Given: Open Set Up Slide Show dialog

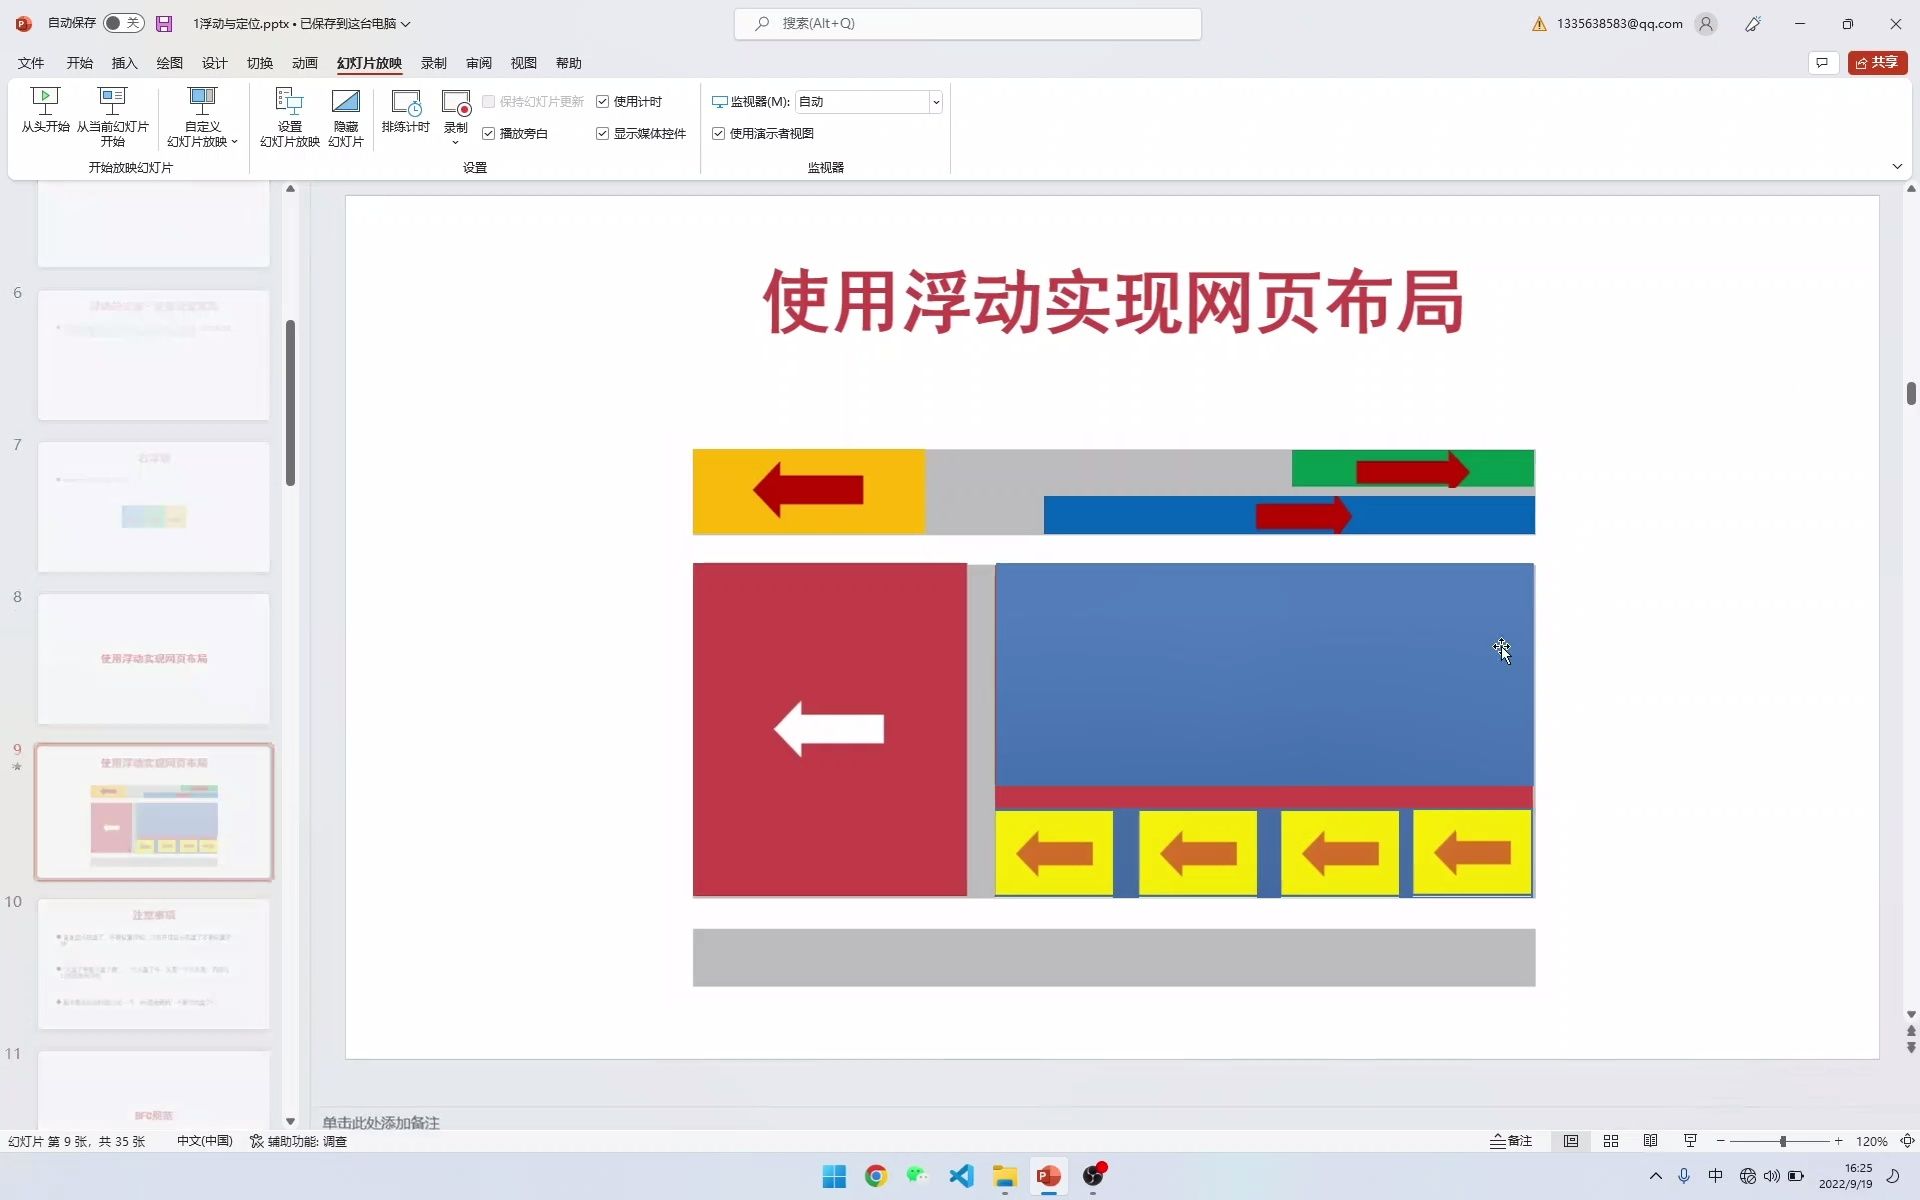Looking at the screenshot, I should pyautogui.click(x=289, y=117).
